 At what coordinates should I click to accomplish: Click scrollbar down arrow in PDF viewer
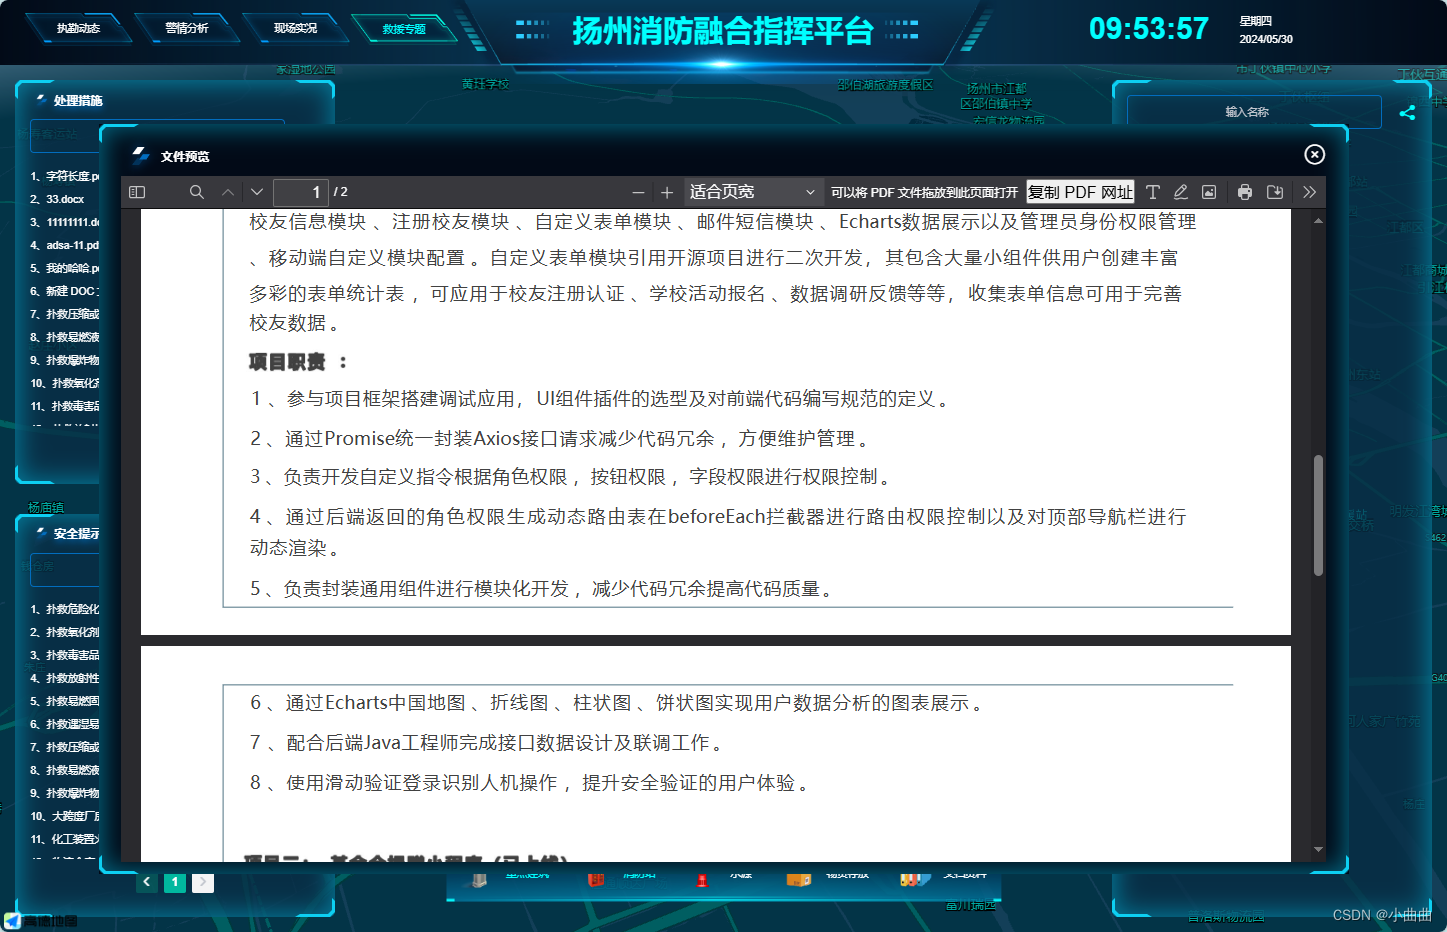click(x=1318, y=849)
